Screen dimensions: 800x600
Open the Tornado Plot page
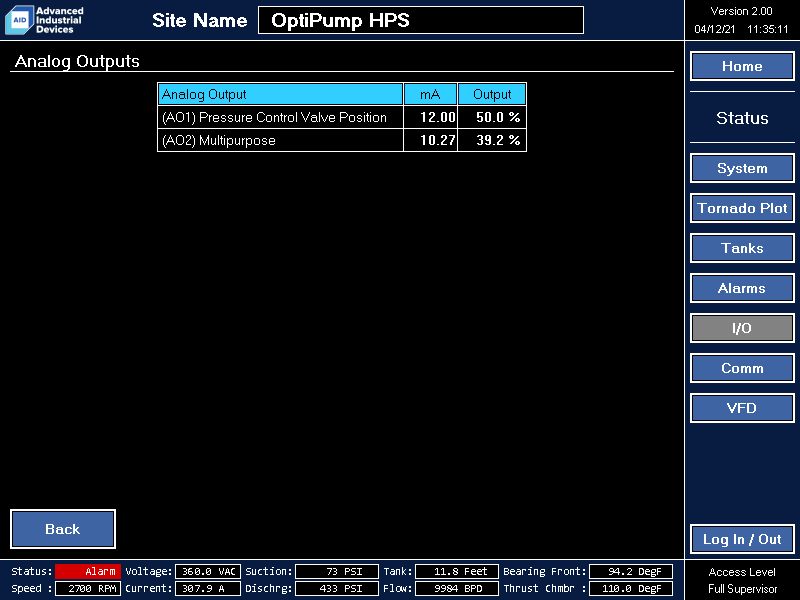pyautogui.click(x=742, y=208)
